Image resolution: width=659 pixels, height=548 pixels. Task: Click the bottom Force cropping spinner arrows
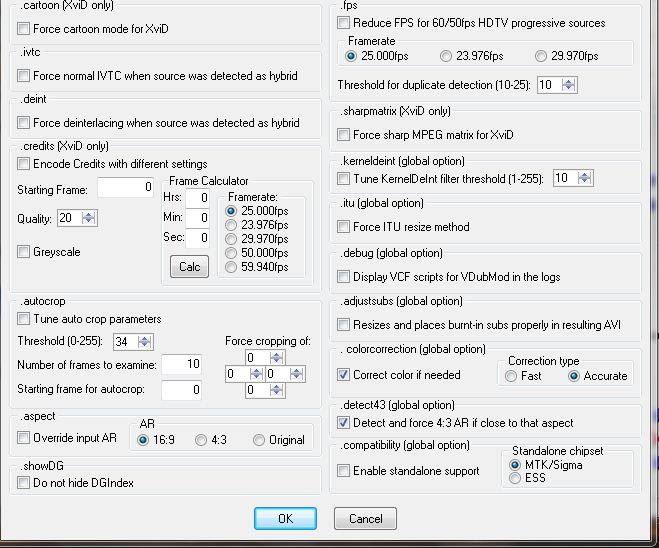pos(277,390)
